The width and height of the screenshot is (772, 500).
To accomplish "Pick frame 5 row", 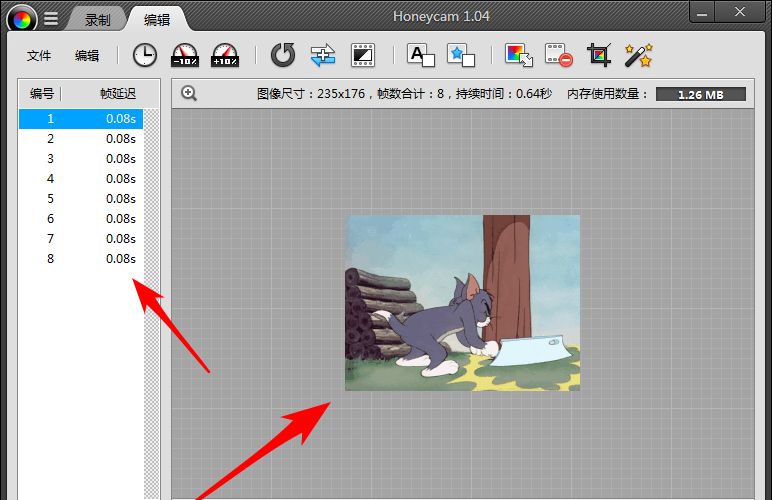I will pos(81,199).
